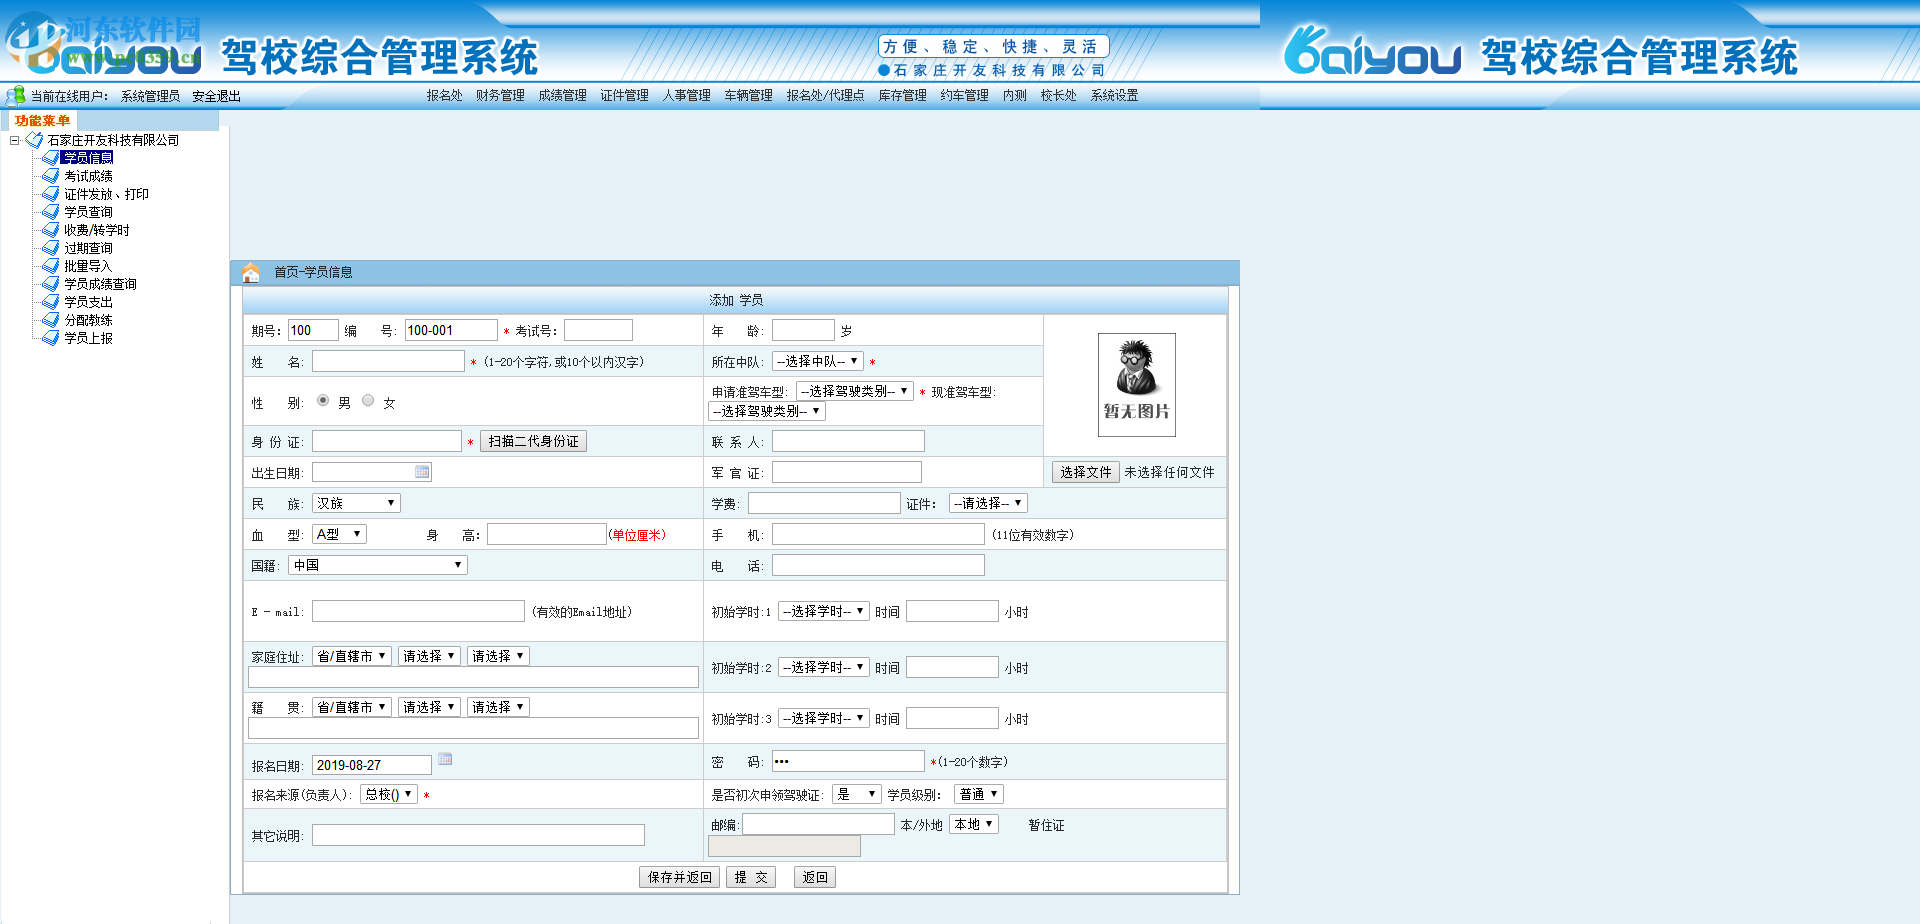Viewport: 1920px width, 924px height.
Task: Open the 报名来源 dropdown showing 总校
Action: click(389, 794)
